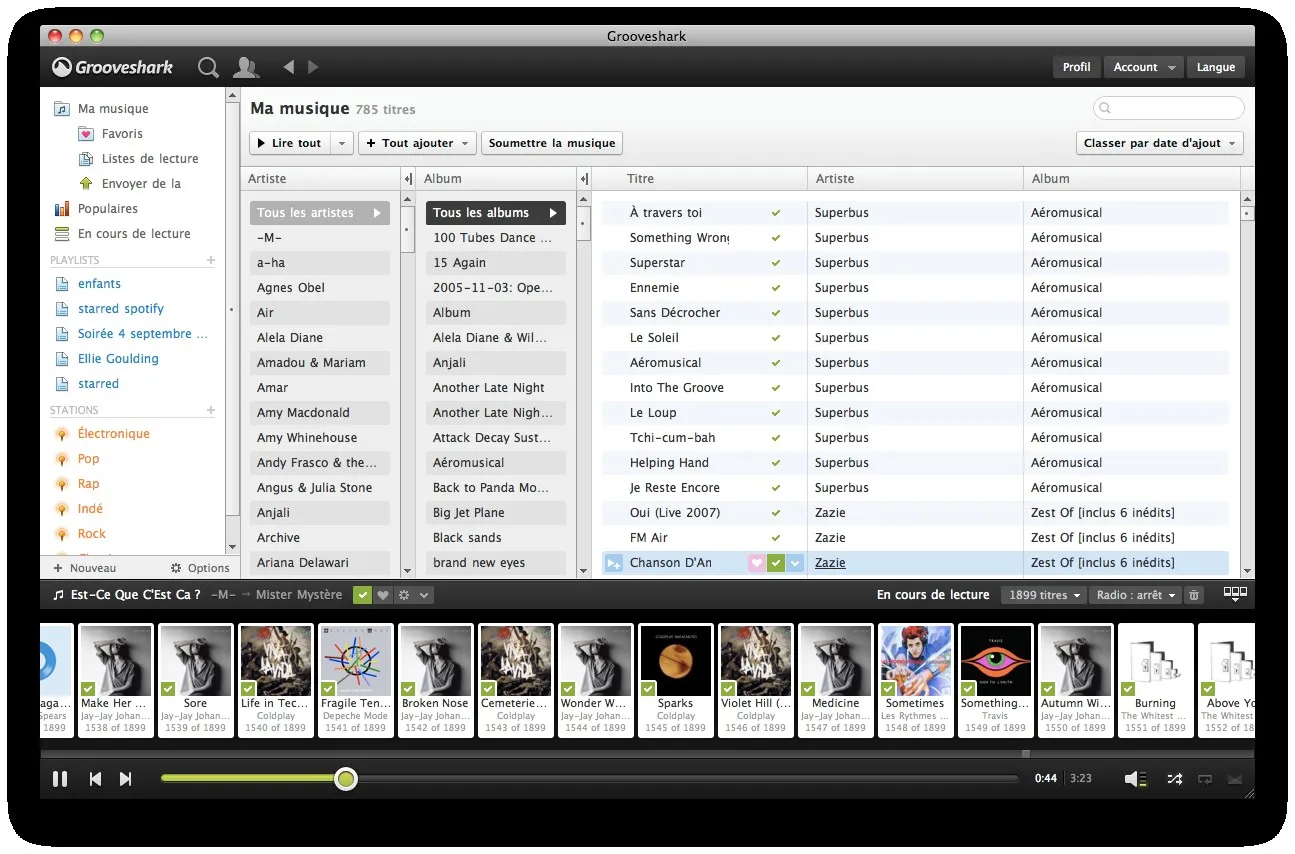Skip to the previous track
The height and width of the screenshot is (854, 1295).
95,779
